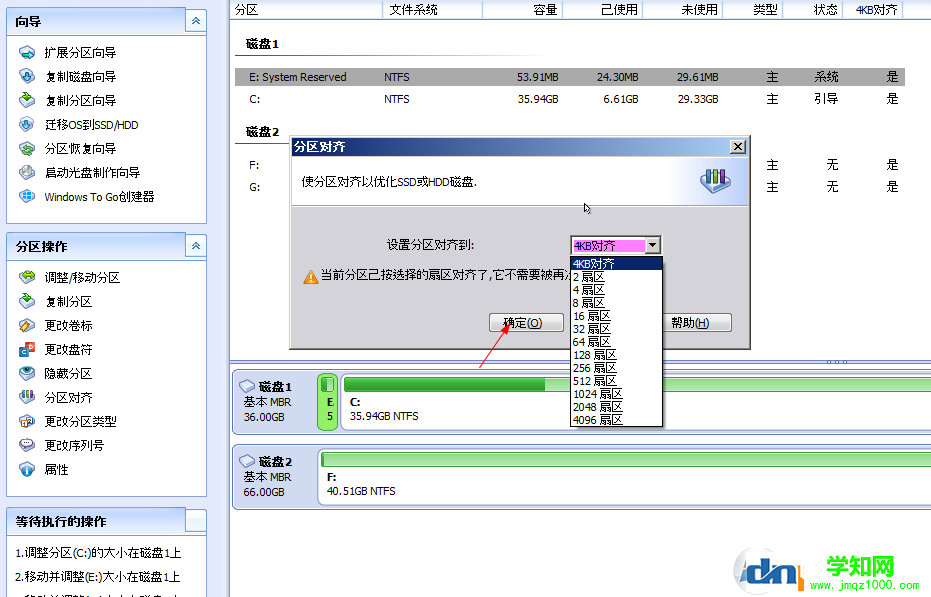The image size is (931, 597).
Task: Click 磁盘1 group header in partition list
Action: [262, 44]
